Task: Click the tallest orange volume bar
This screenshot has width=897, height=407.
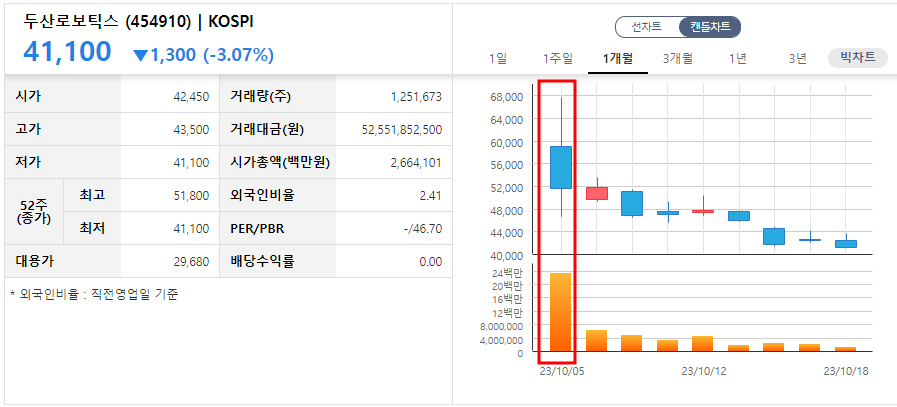Action: click(561, 312)
